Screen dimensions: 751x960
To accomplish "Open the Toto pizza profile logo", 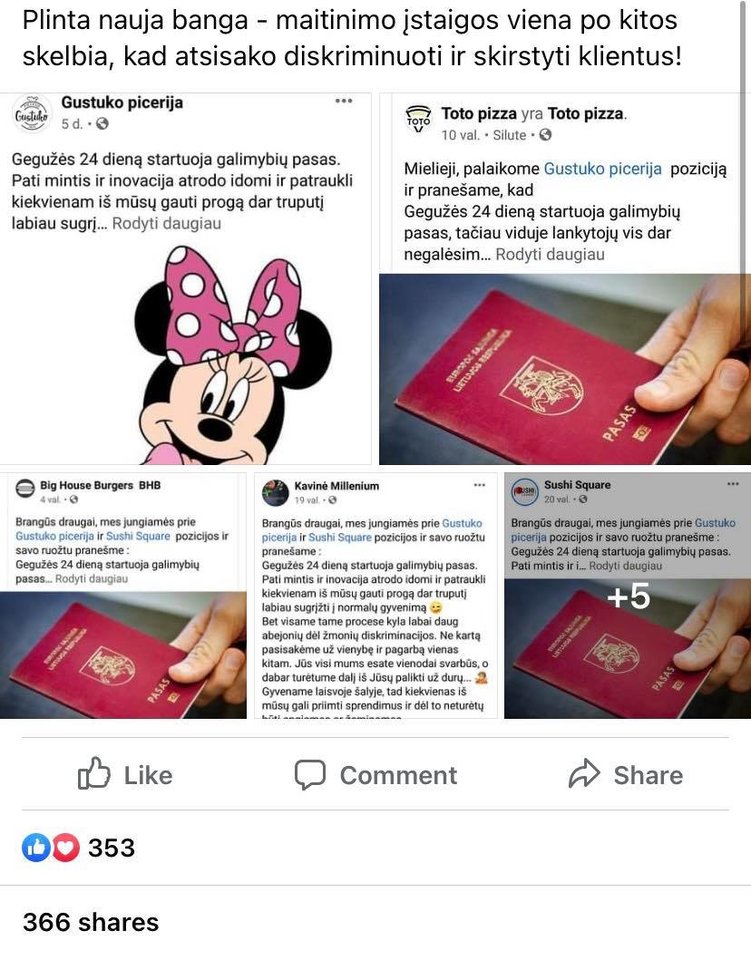I will coord(419,119).
